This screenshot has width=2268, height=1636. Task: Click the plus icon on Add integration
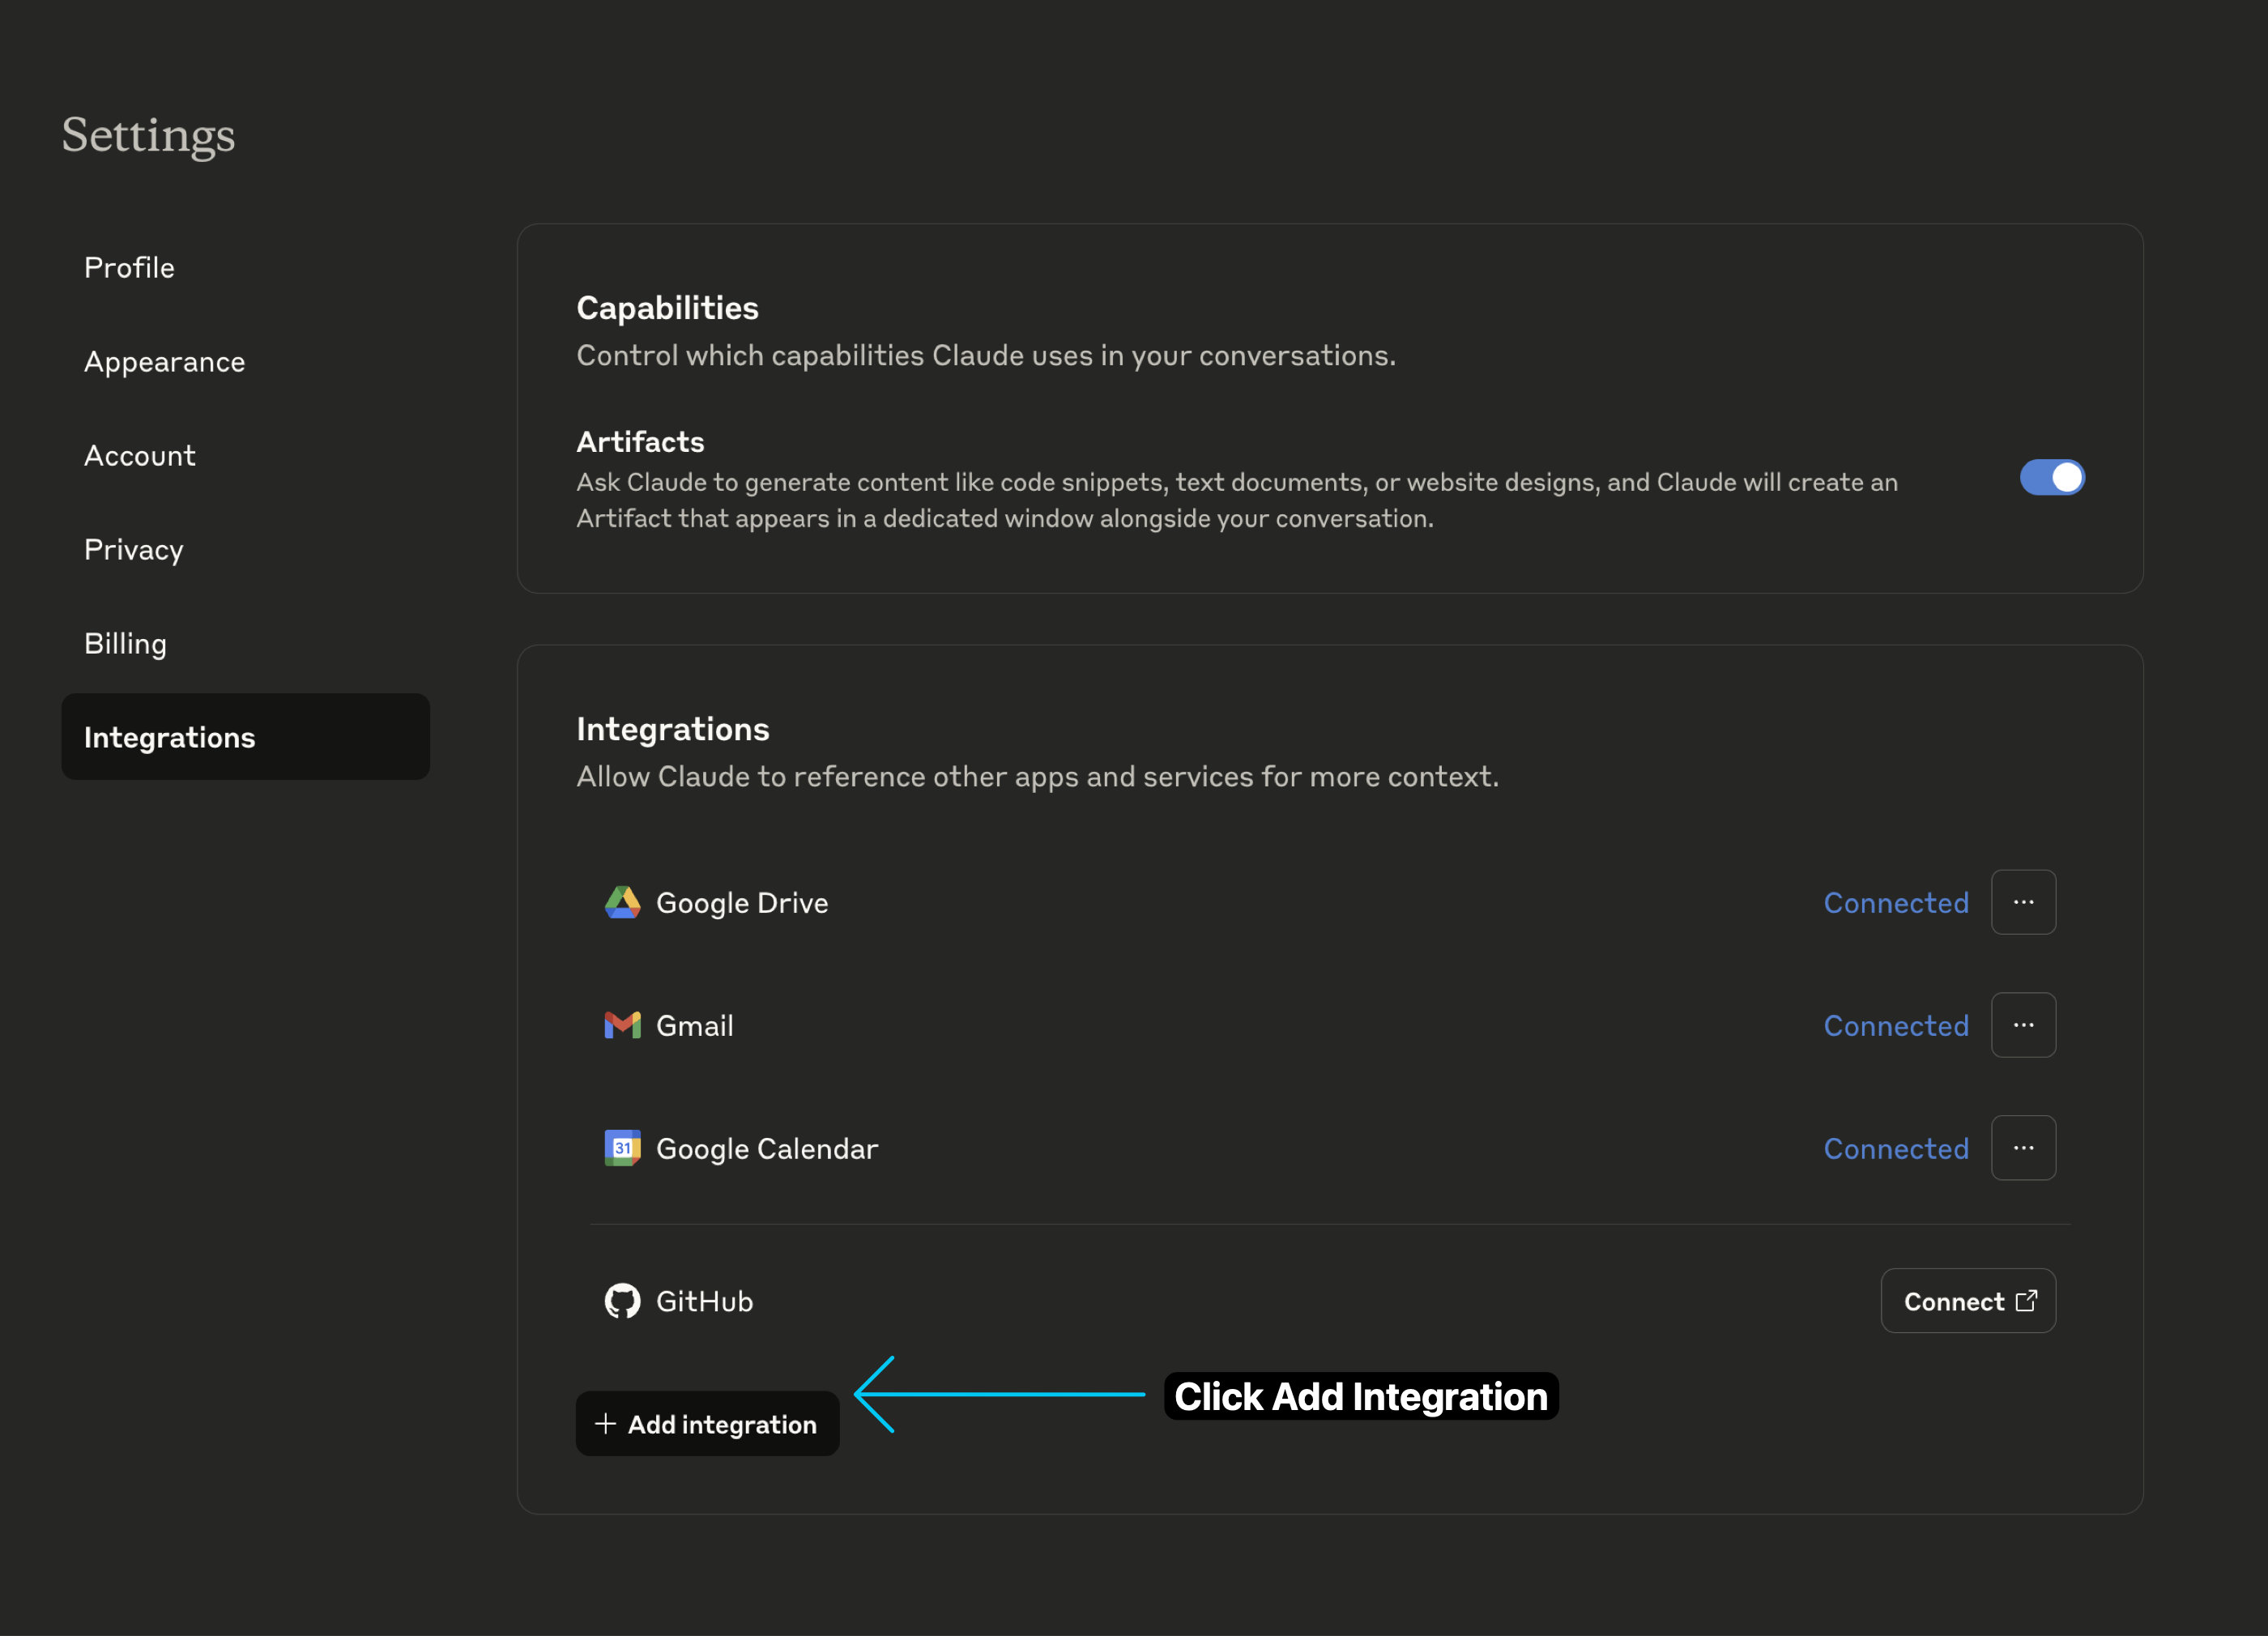(x=605, y=1423)
